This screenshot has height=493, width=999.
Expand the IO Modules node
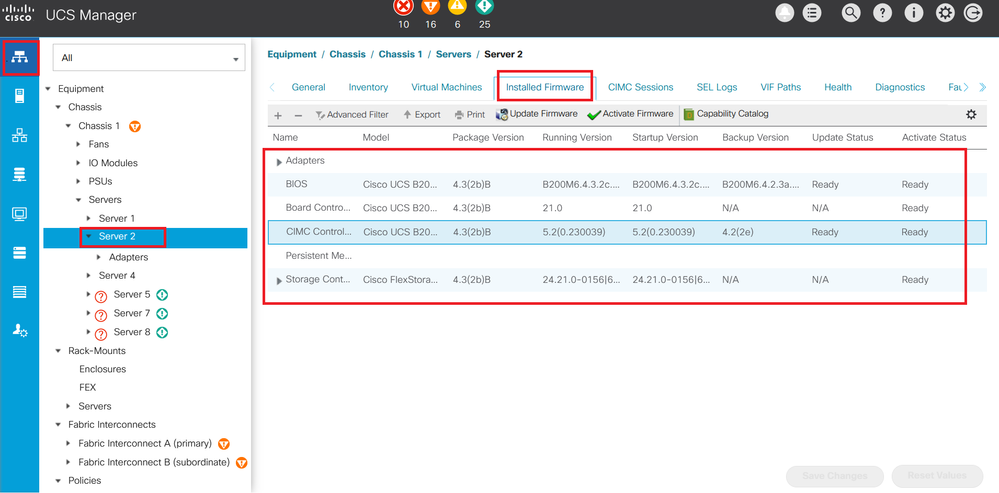[x=79, y=163]
